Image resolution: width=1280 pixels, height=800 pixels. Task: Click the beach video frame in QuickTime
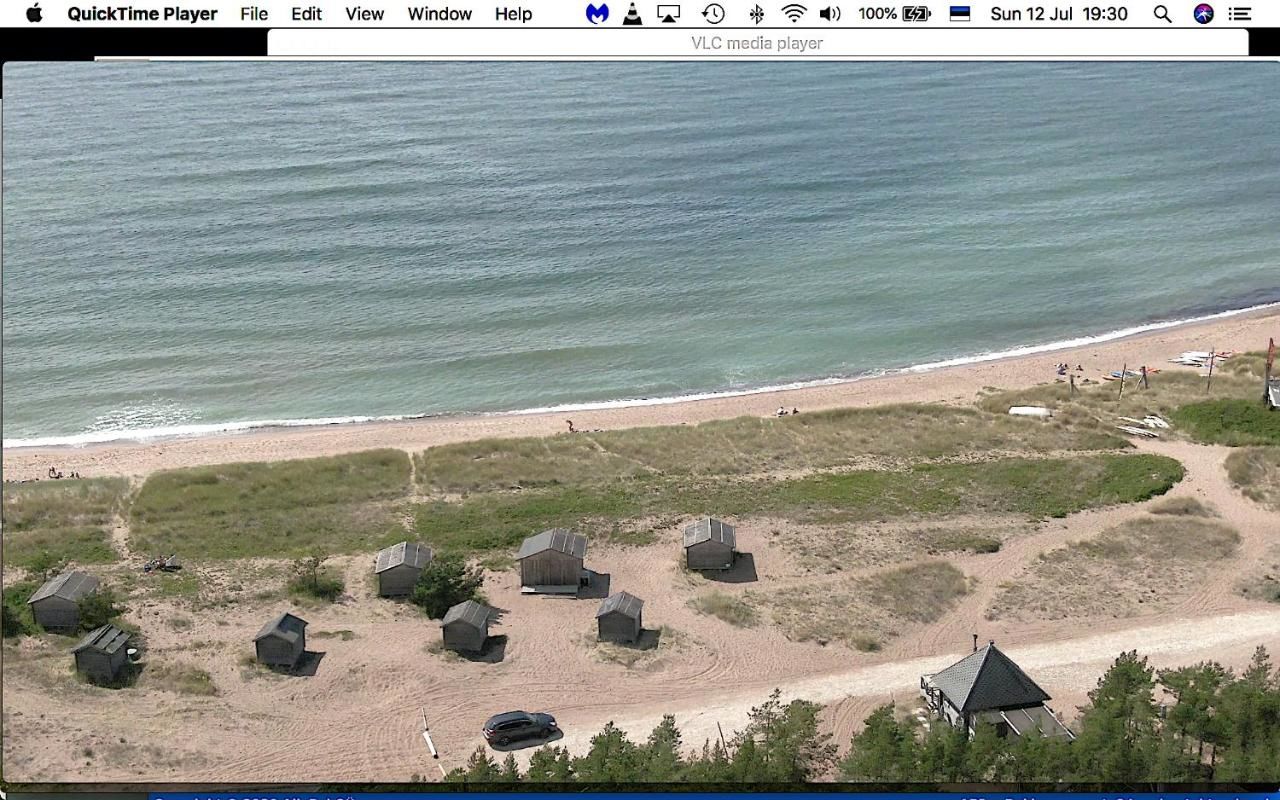[640, 422]
